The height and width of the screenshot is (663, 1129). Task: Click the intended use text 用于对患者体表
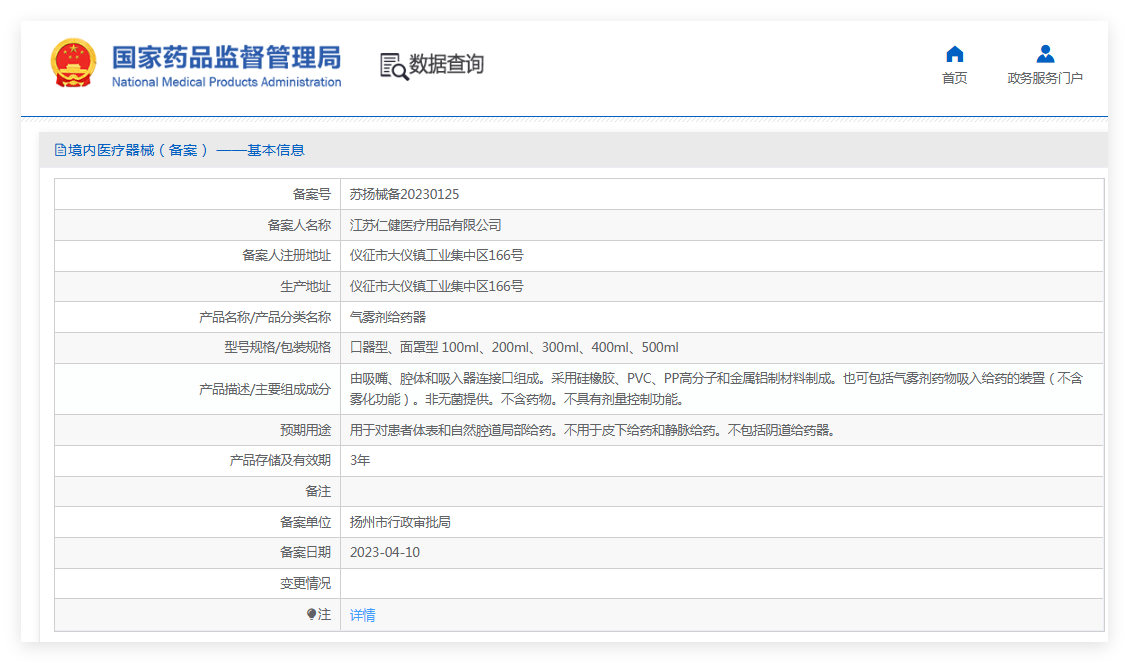click(592, 430)
